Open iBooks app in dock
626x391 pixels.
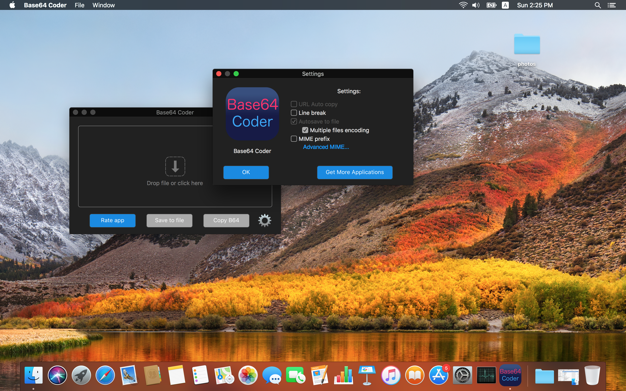pos(415,375)
